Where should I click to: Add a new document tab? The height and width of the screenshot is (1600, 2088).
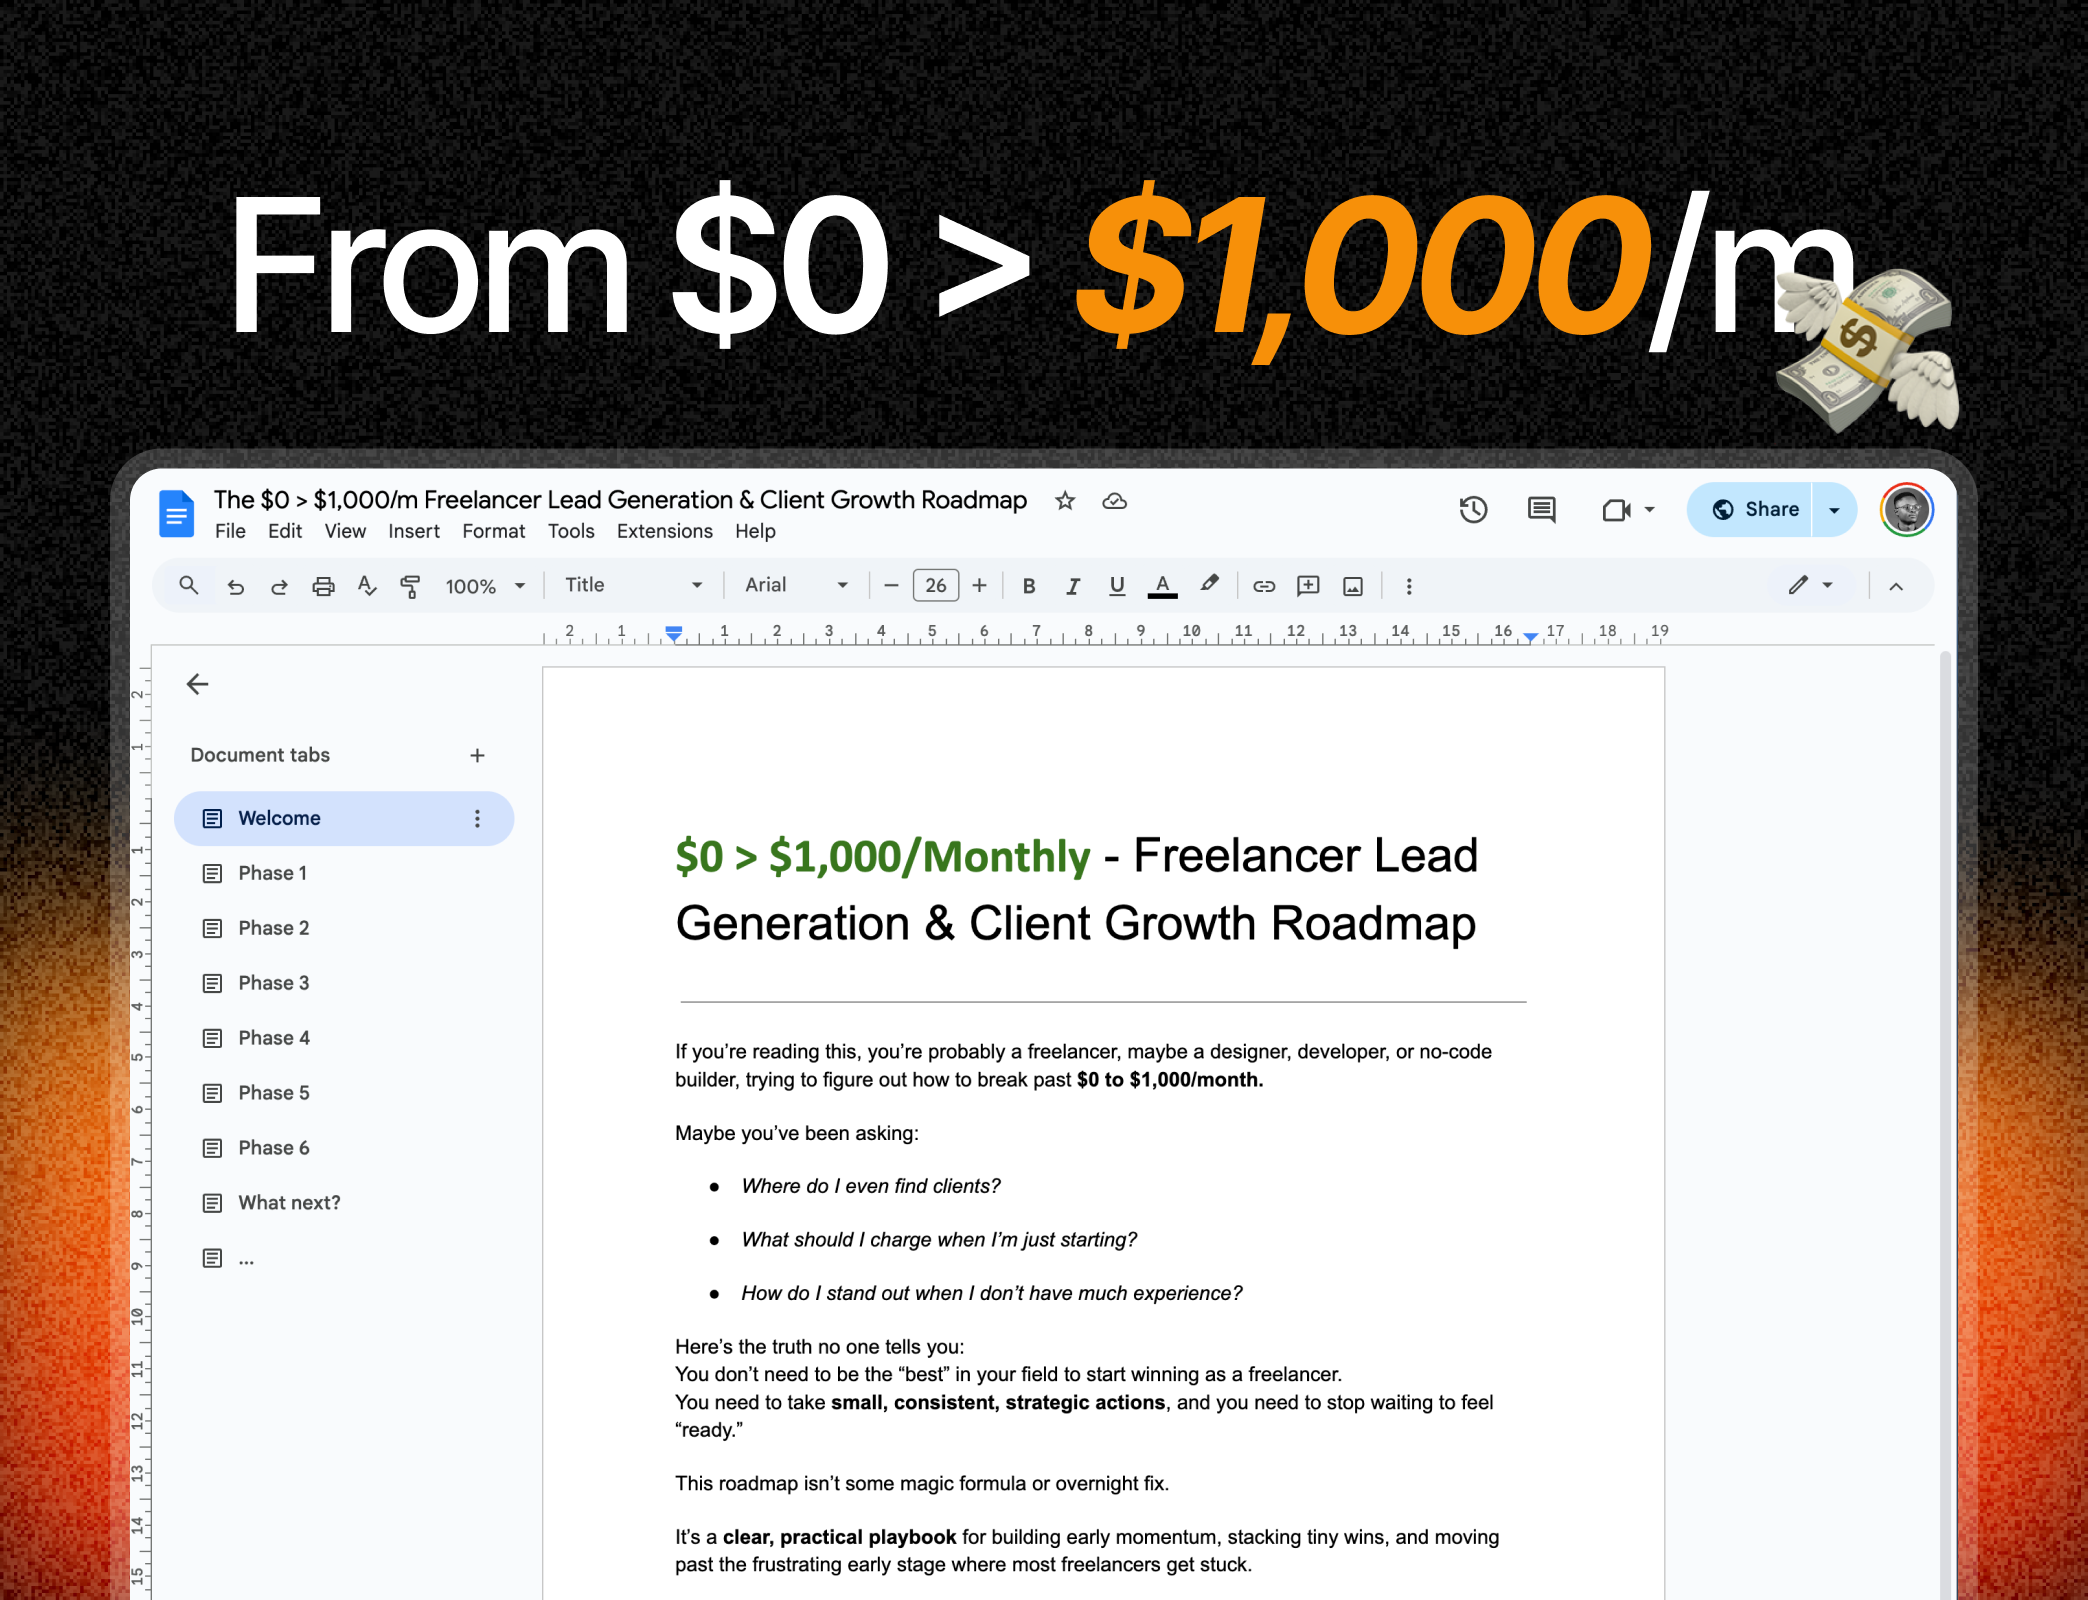tap(477, 755)
